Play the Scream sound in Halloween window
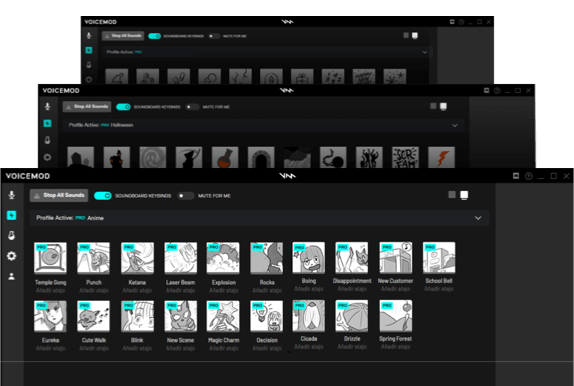Viewport: 574px width, 386px height. (x=405, y=157)
